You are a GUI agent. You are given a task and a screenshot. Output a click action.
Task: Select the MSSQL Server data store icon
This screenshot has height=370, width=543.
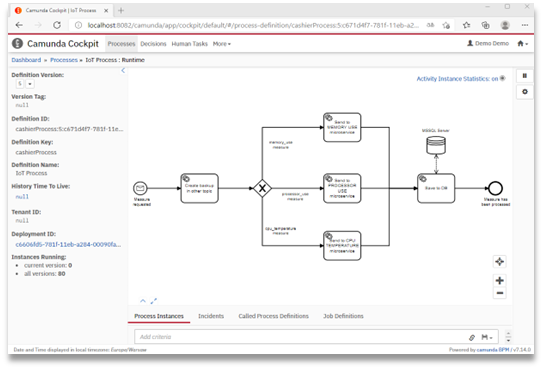click(x=436, y=145)
